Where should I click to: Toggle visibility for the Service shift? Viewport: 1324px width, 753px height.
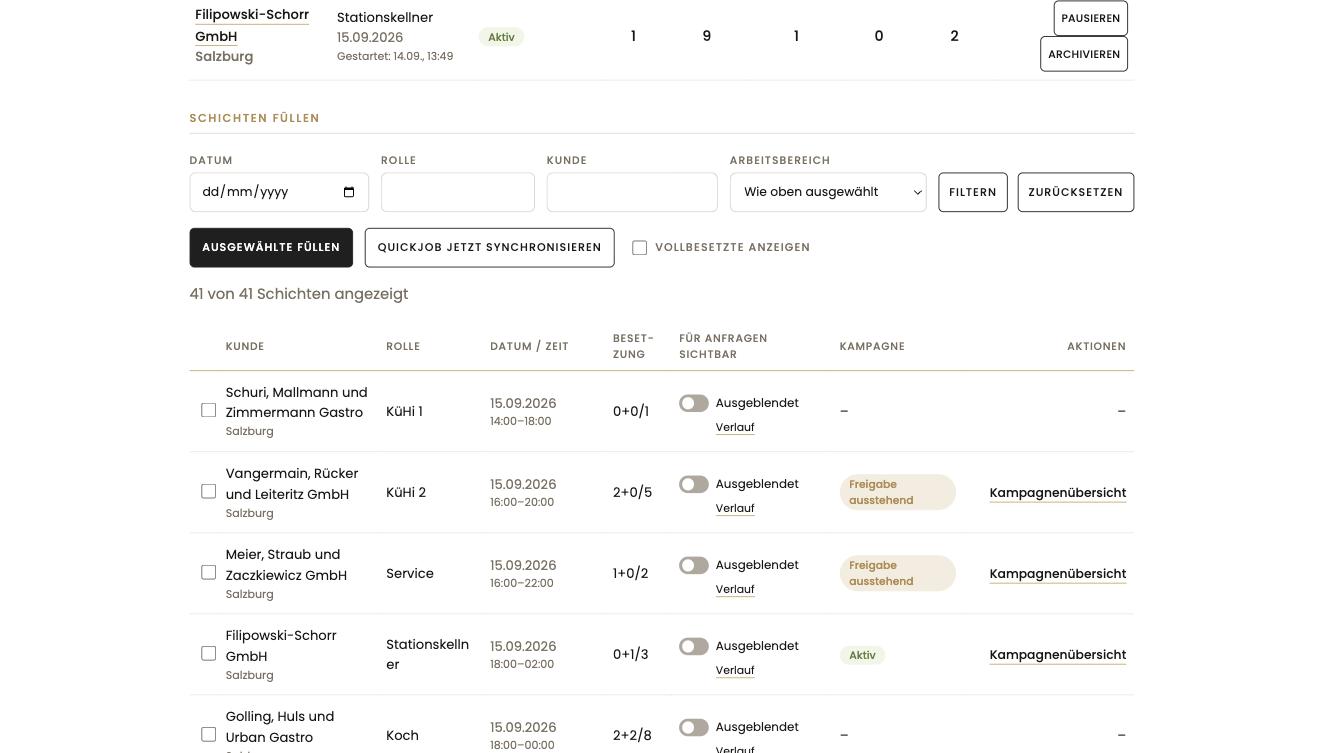[694, 565]
